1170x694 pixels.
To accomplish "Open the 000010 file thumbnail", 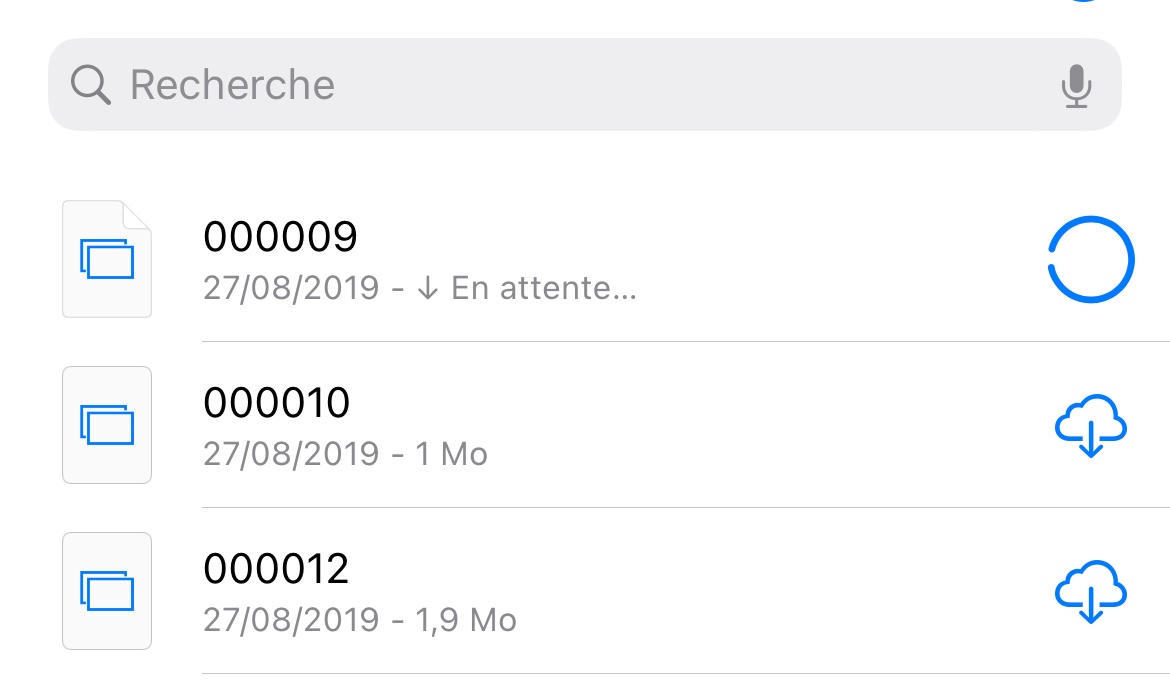I will (107, 425).
